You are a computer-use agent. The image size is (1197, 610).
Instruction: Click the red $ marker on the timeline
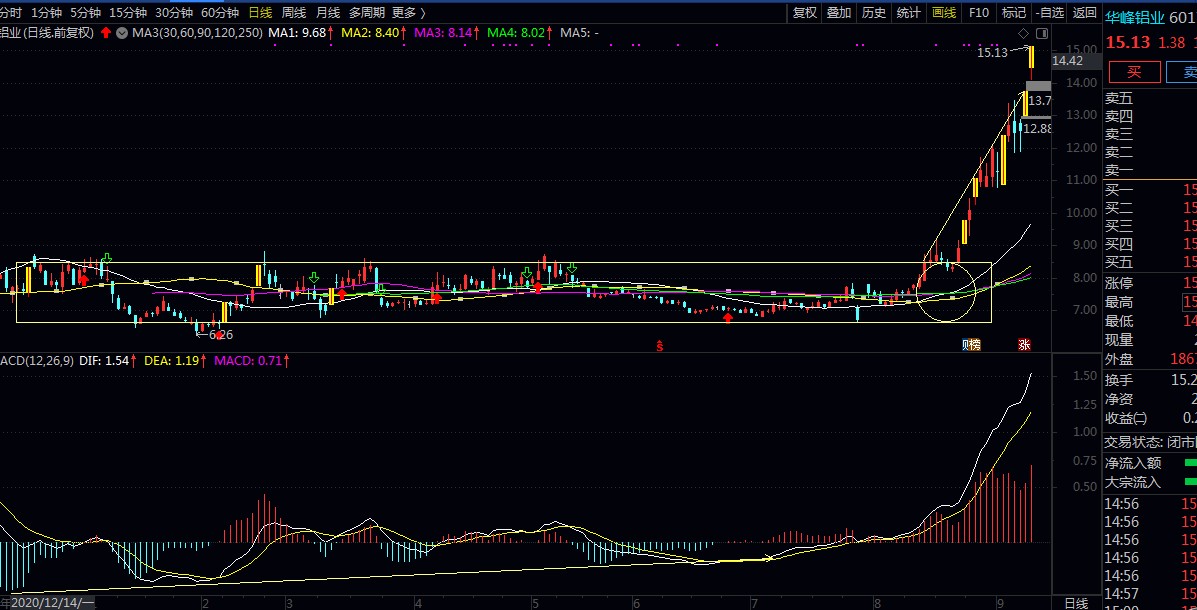tap(660, 346)
